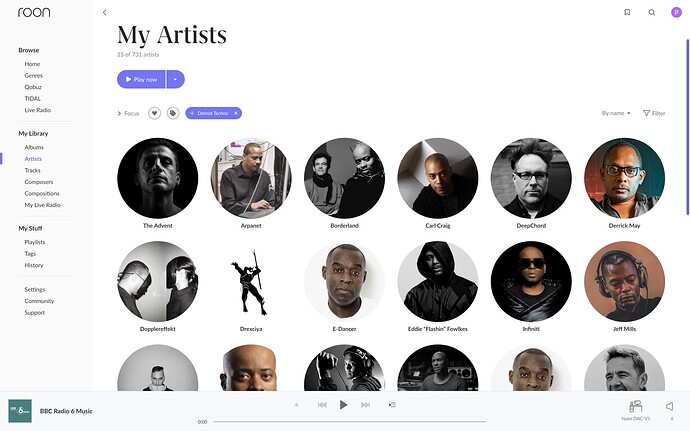This screenshot has height=431, width=690.
Task: Open the Filter option
Action: pos(654,113)
